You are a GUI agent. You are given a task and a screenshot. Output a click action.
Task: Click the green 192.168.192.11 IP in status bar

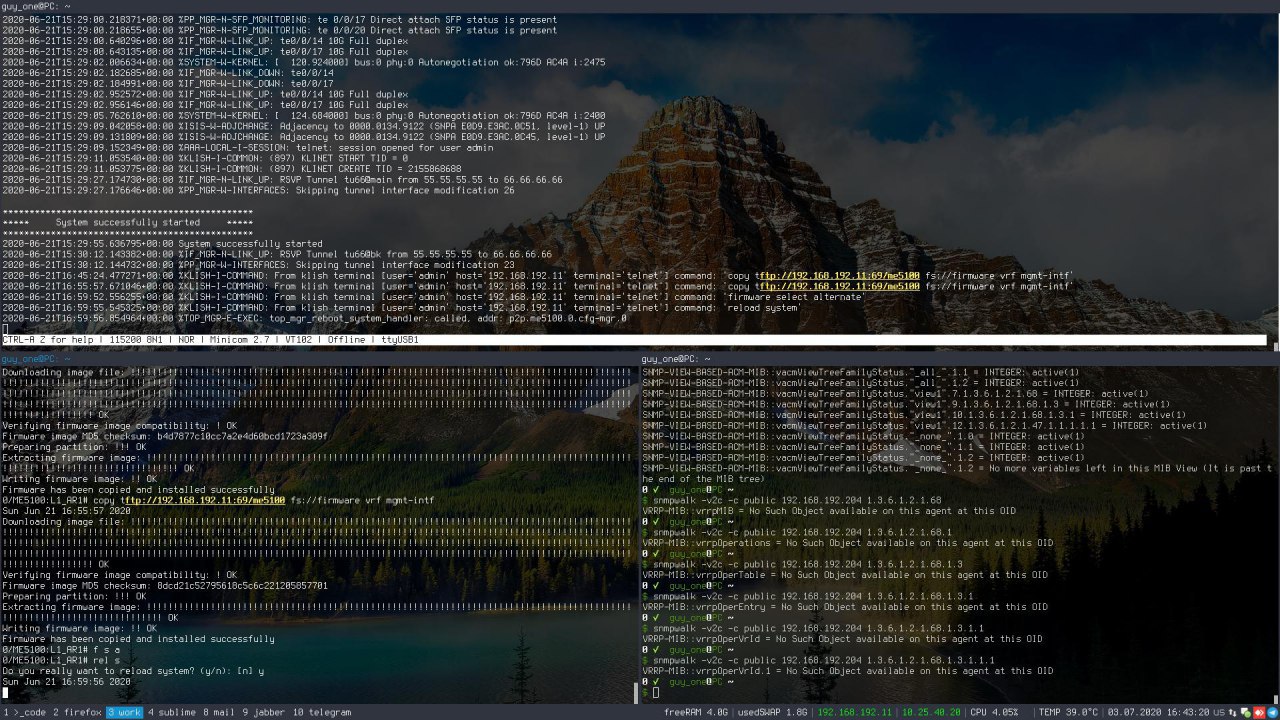(x=855, y=712)
